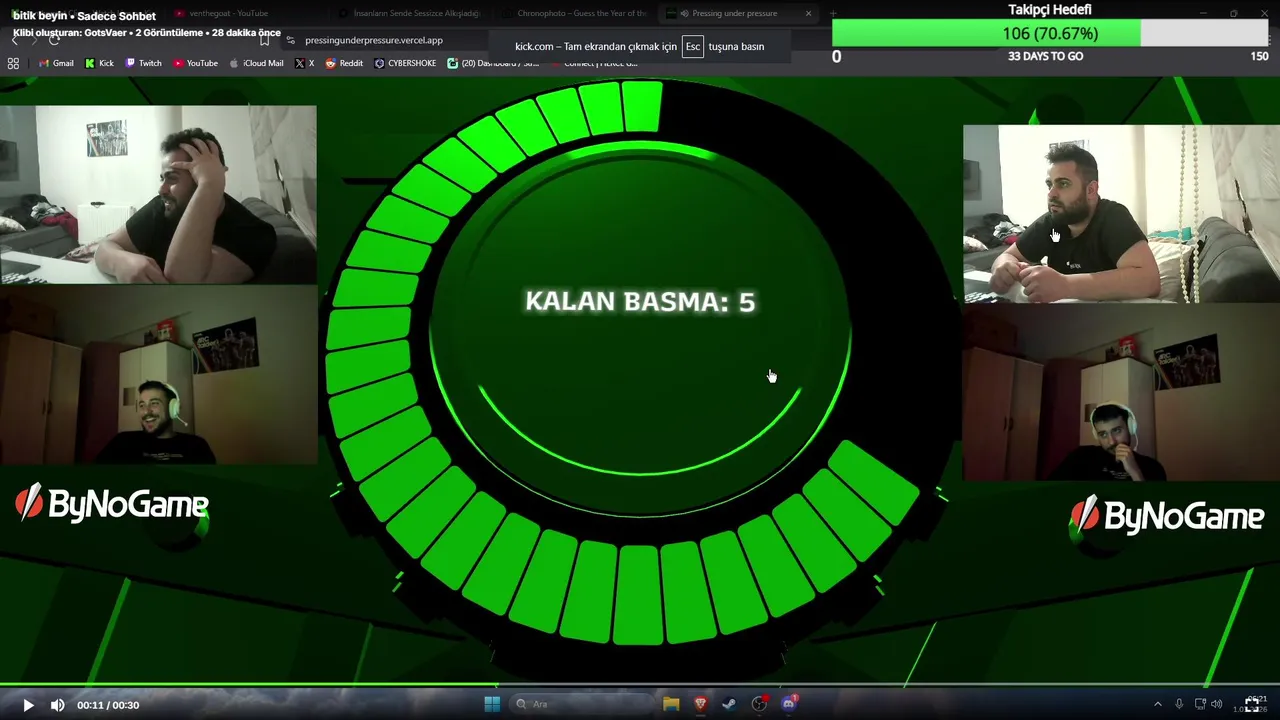Open the Windows Start menu
The image size is (1280, 720).
[492, 704]
